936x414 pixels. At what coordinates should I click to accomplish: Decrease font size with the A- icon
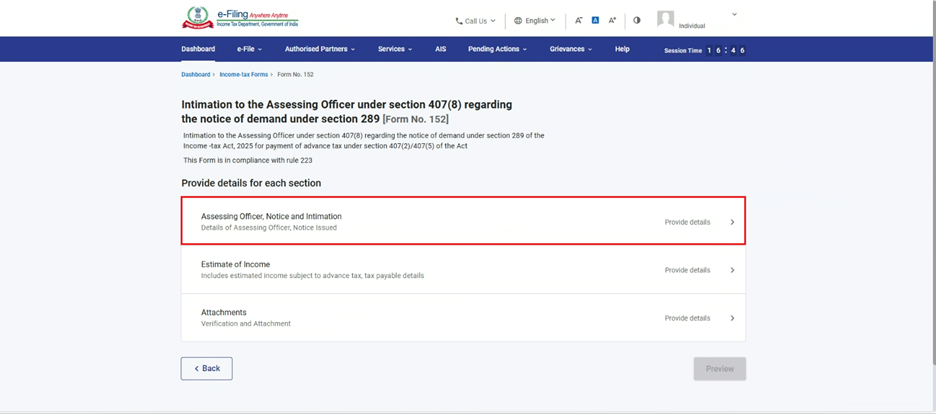(578, 20)
